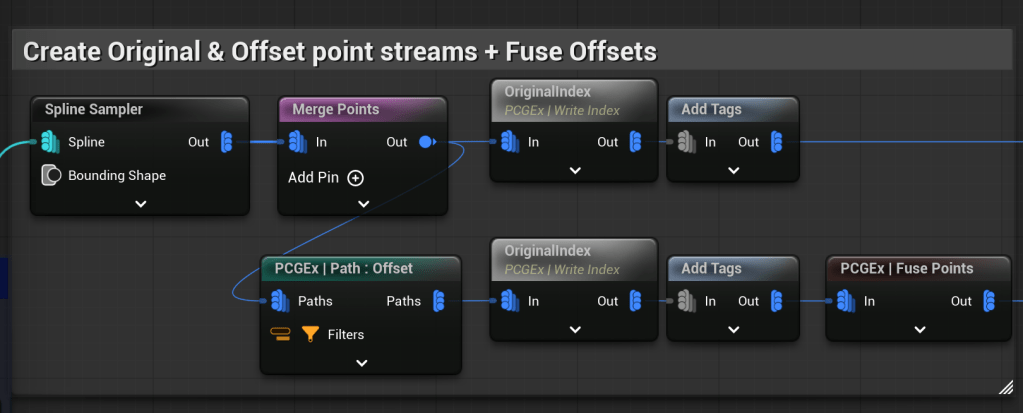Click the Spline Sampler Out pin
The width and height of the screenshot is (1023, 413).
pyautogui.click(x=226, y=142)
